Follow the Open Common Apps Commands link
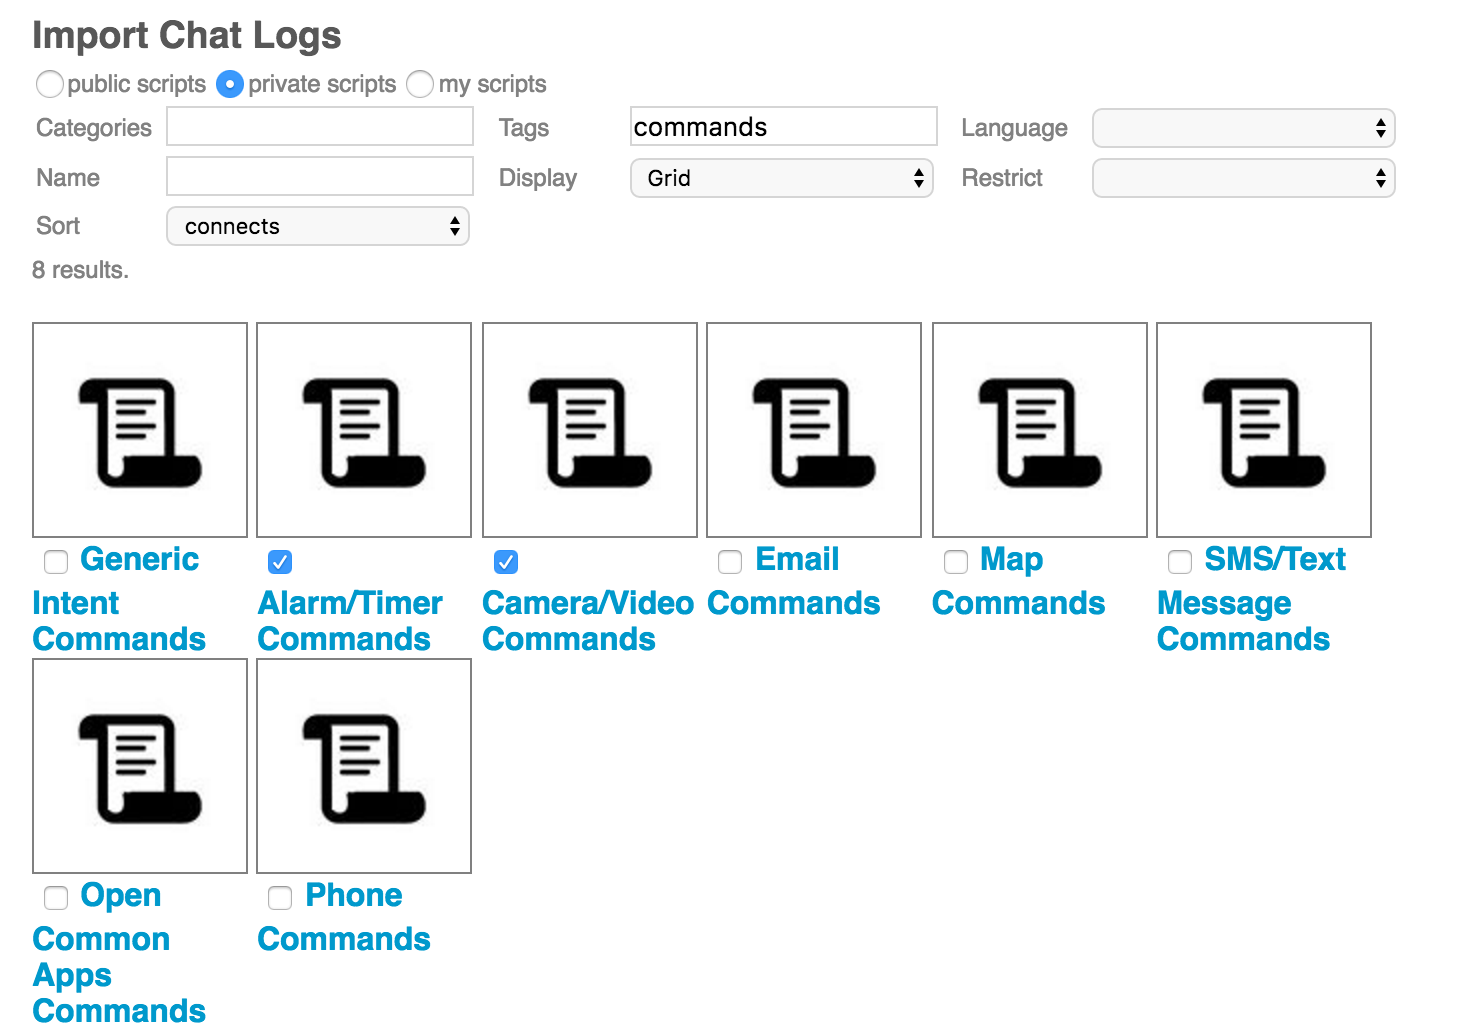The image size is (1474, 1034). point(119,953)
